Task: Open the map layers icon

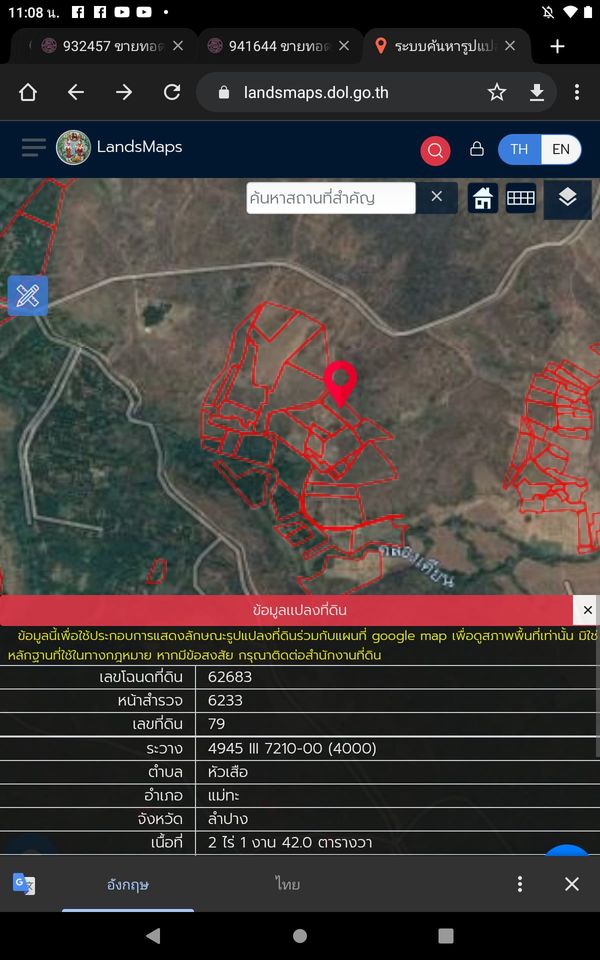Action: [x=568, y=197]
